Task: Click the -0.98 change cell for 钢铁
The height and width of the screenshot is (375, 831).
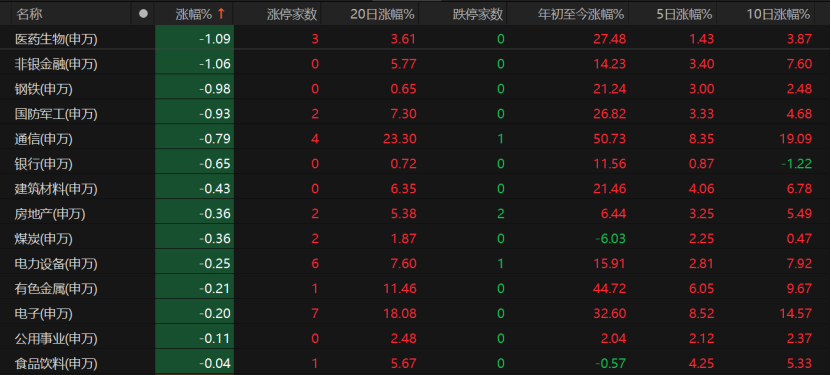Action: pyautogui.click(x=195, y=88)
